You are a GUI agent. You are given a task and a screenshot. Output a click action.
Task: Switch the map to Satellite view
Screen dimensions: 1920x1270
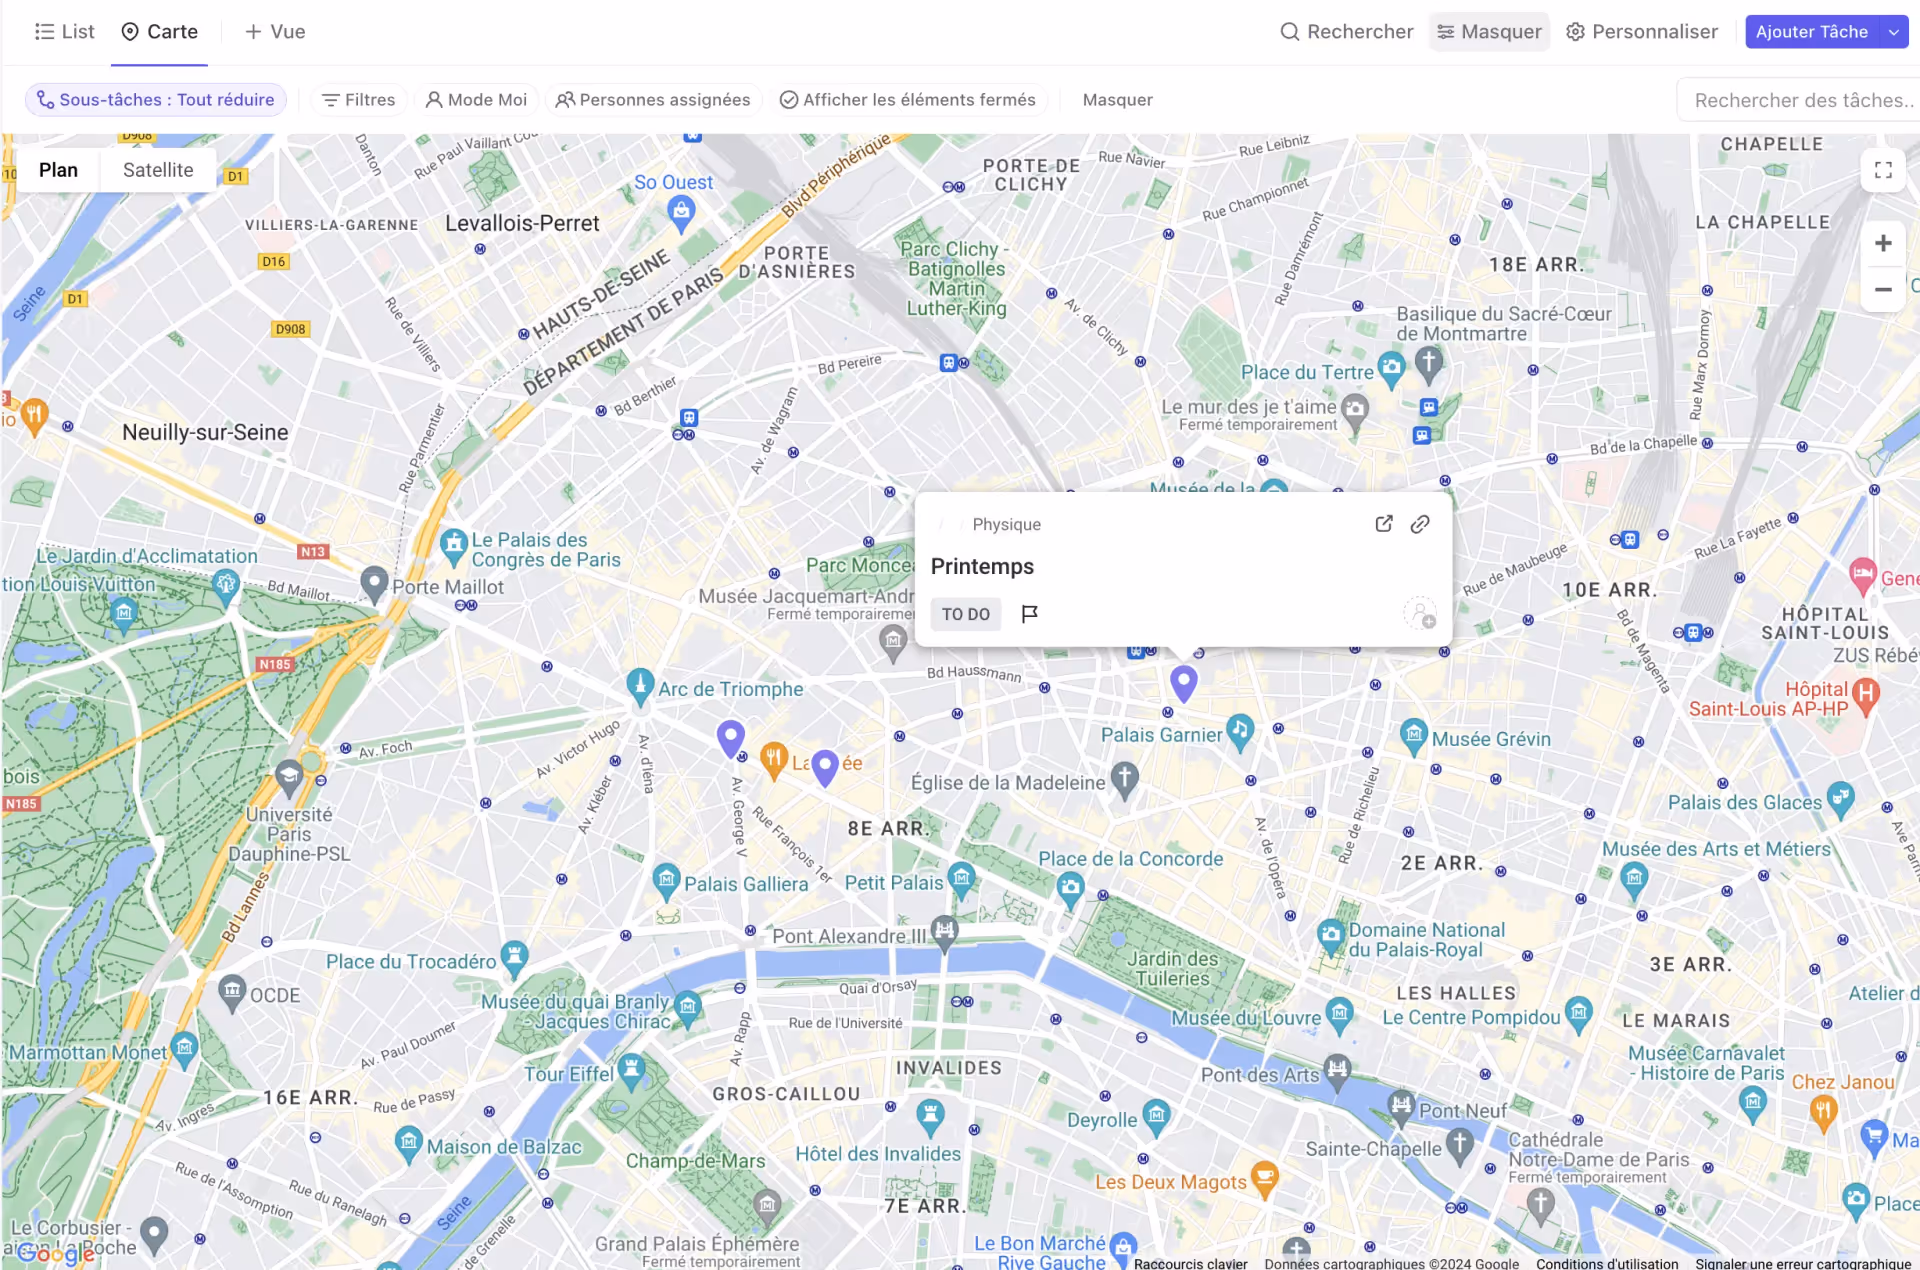157,169
